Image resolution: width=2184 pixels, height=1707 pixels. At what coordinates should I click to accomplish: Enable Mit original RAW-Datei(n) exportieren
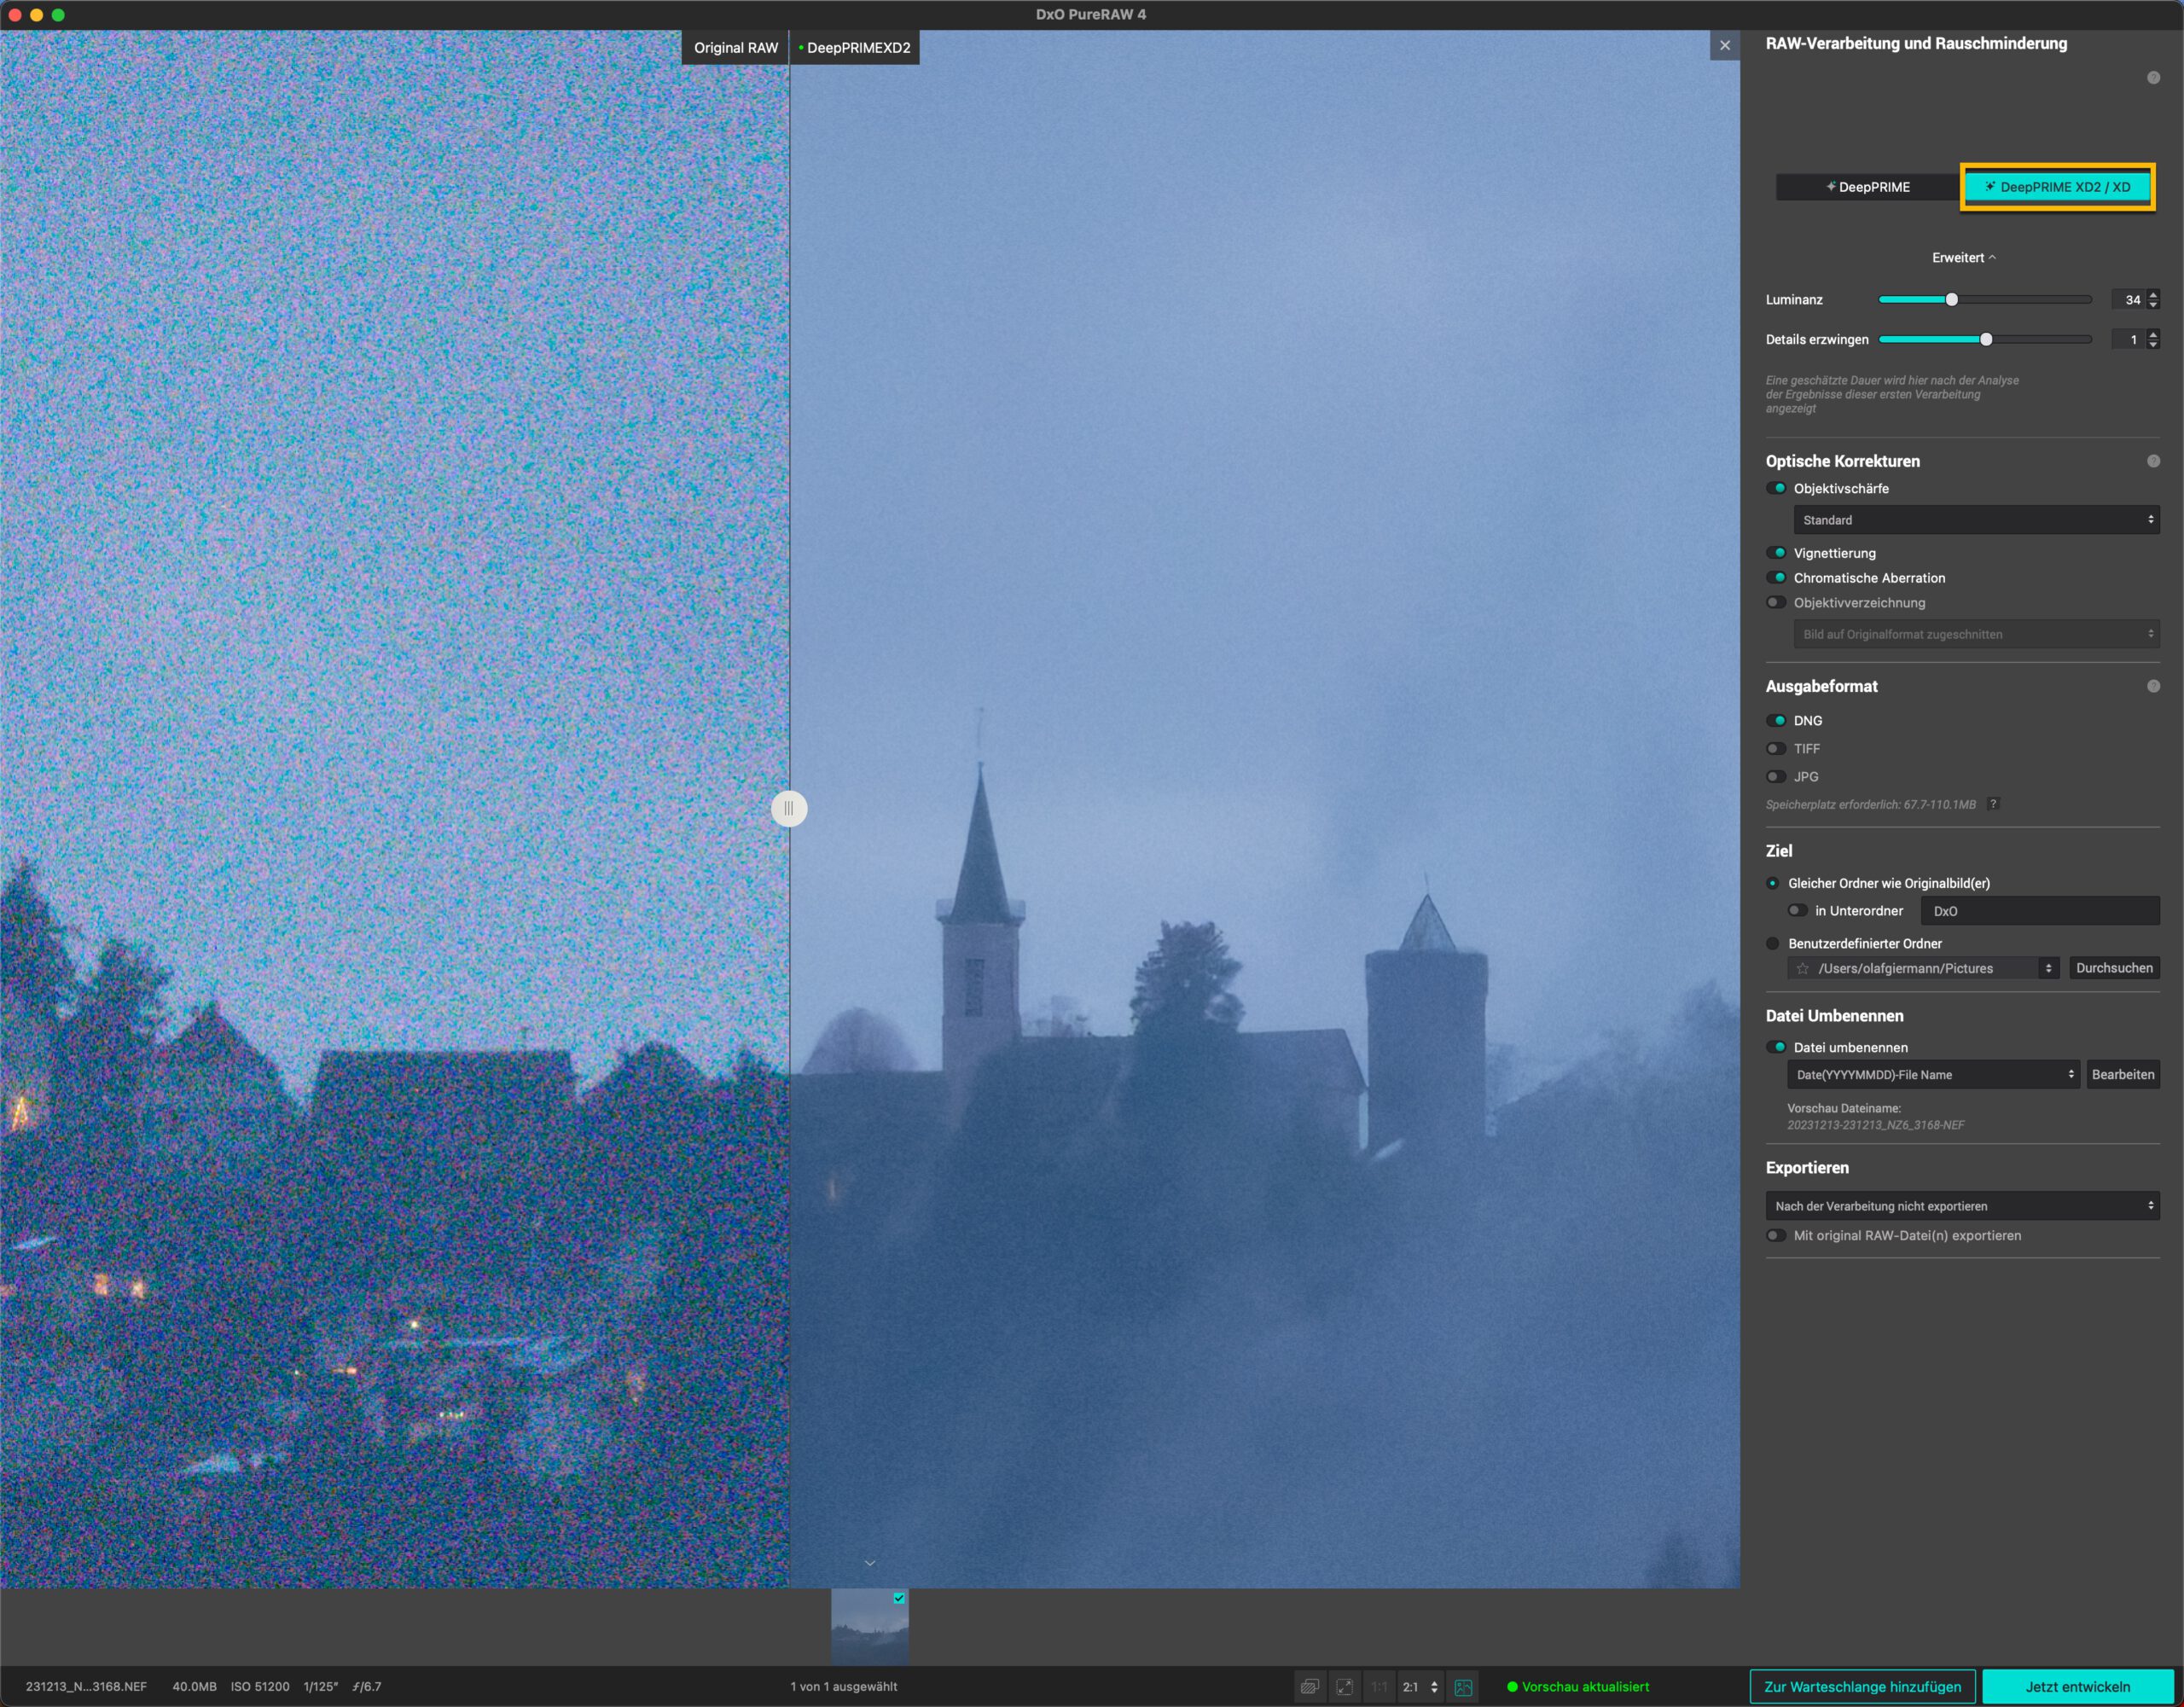pos(1776,1235)
